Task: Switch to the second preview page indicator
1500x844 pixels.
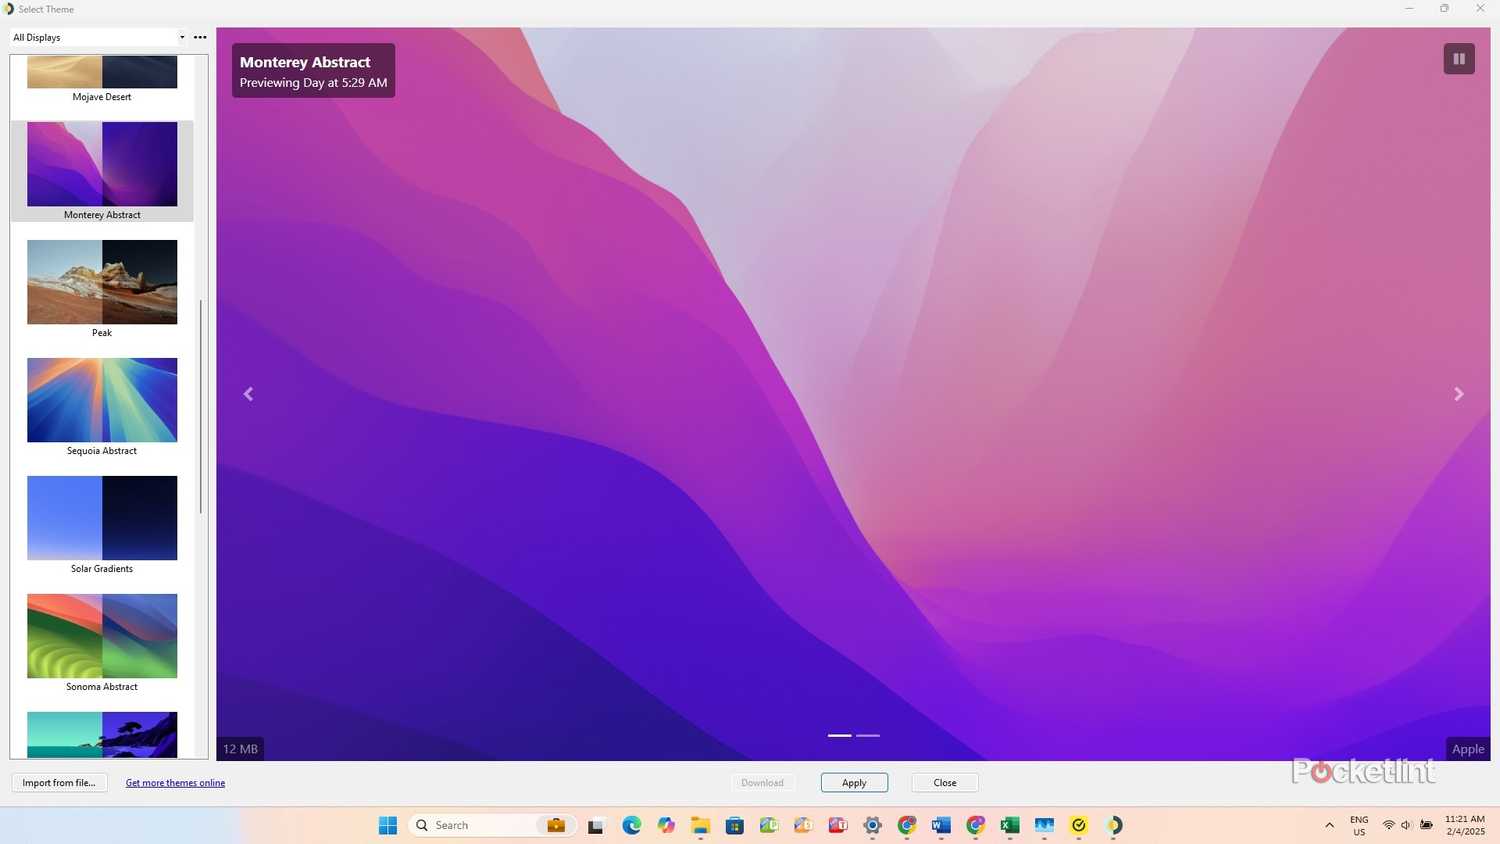Action: tap(867, 735)
